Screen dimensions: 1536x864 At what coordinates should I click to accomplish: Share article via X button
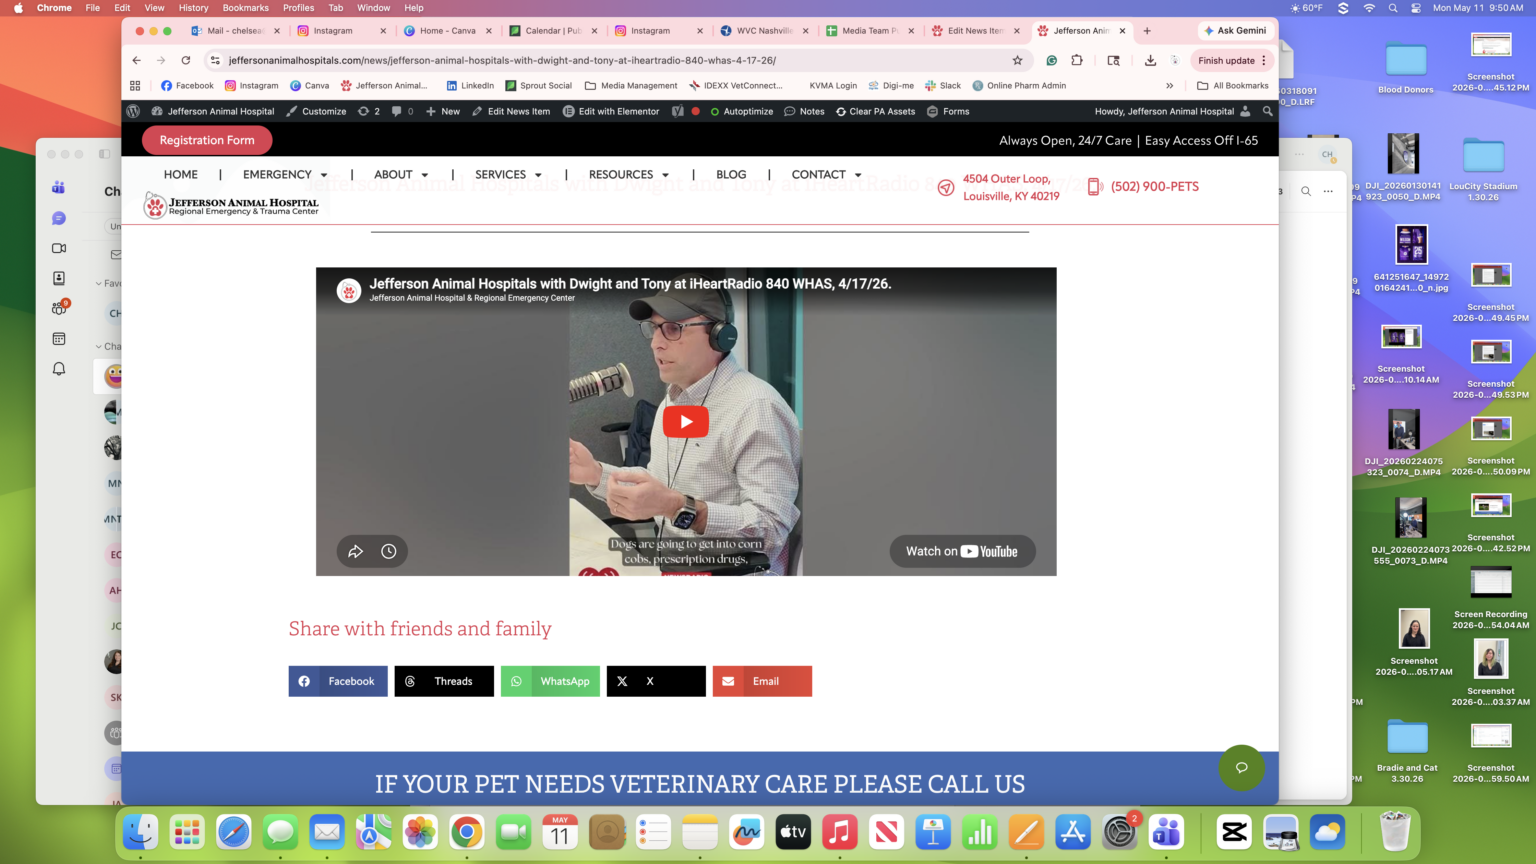656,681
